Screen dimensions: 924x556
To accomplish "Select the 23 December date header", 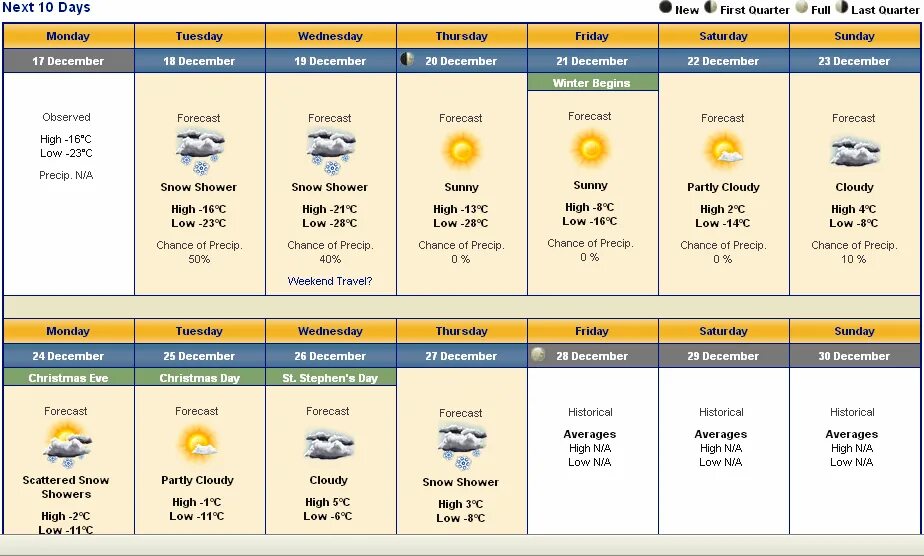I will click(x=855, y=61).
